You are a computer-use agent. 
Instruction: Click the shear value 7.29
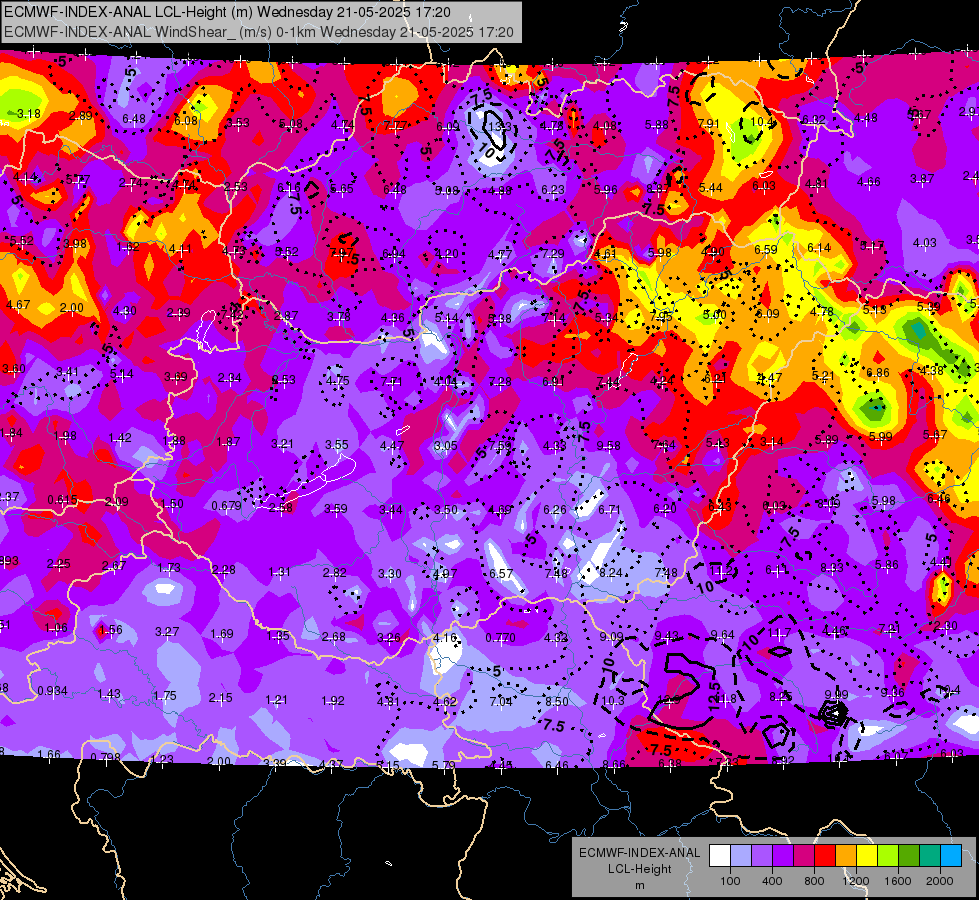553,254
